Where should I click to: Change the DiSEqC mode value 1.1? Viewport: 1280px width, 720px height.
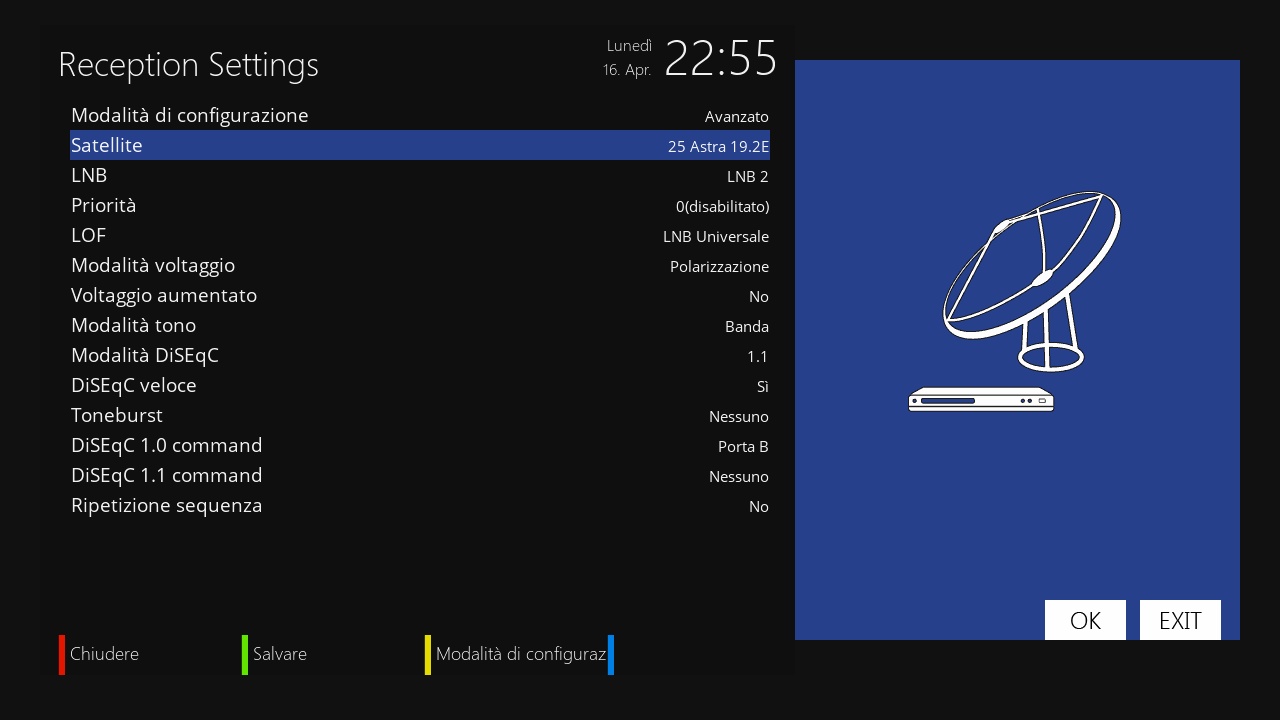coord(758,357)
